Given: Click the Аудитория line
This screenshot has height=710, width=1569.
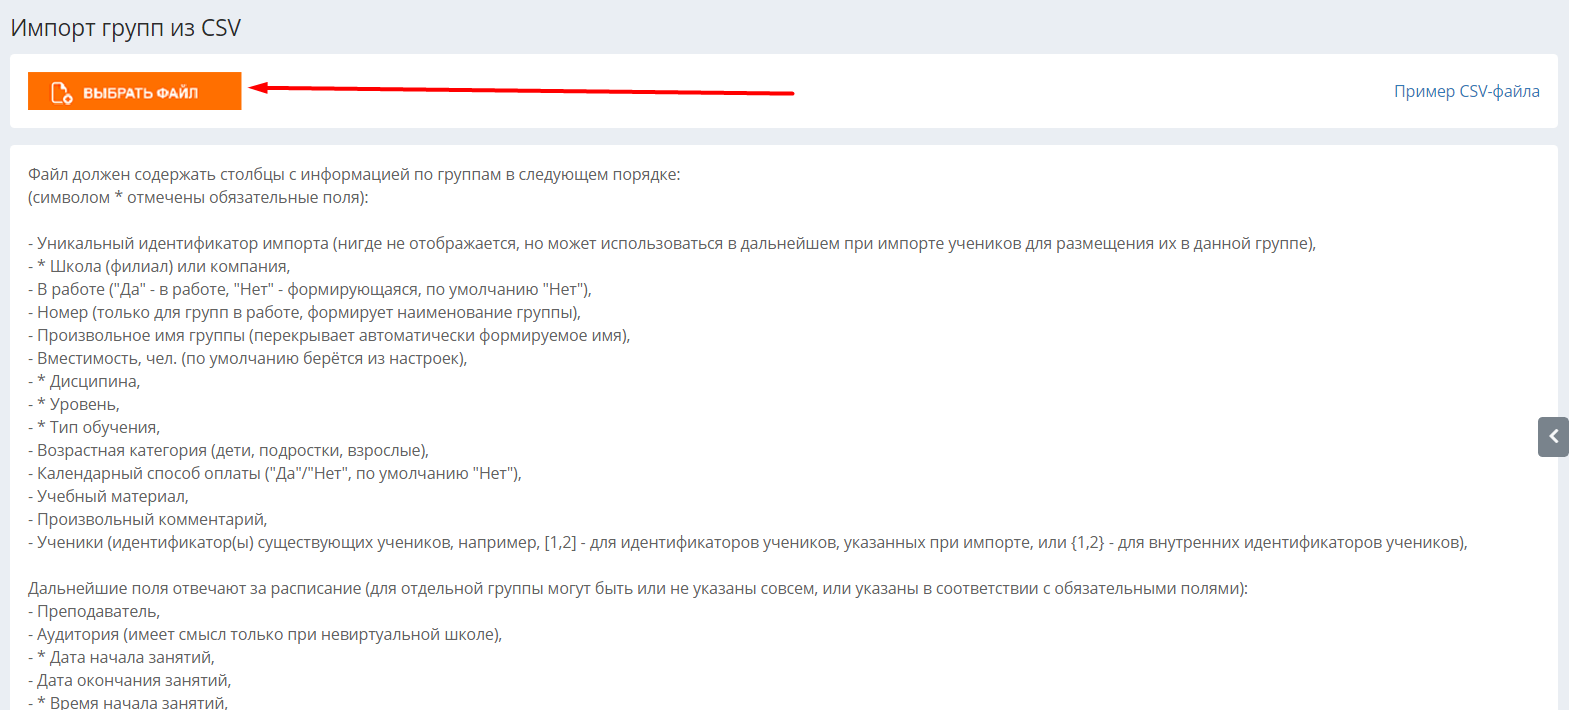Looking at the screenshot, I should tap(265, 634).
